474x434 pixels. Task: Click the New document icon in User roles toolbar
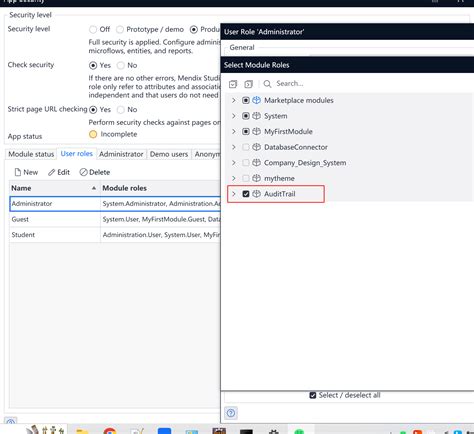(18, 172)
